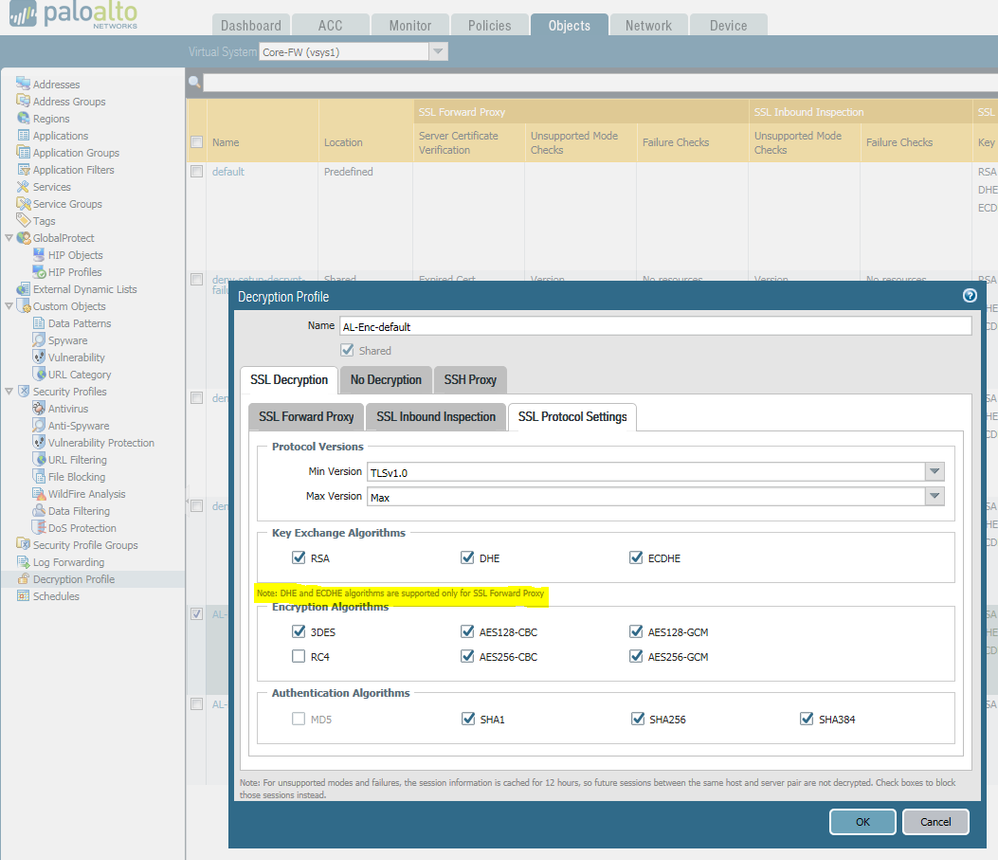This screenshot has width=998, height=860.
Task: Click the Tags icon in sidebar
Action: (23, 221)
